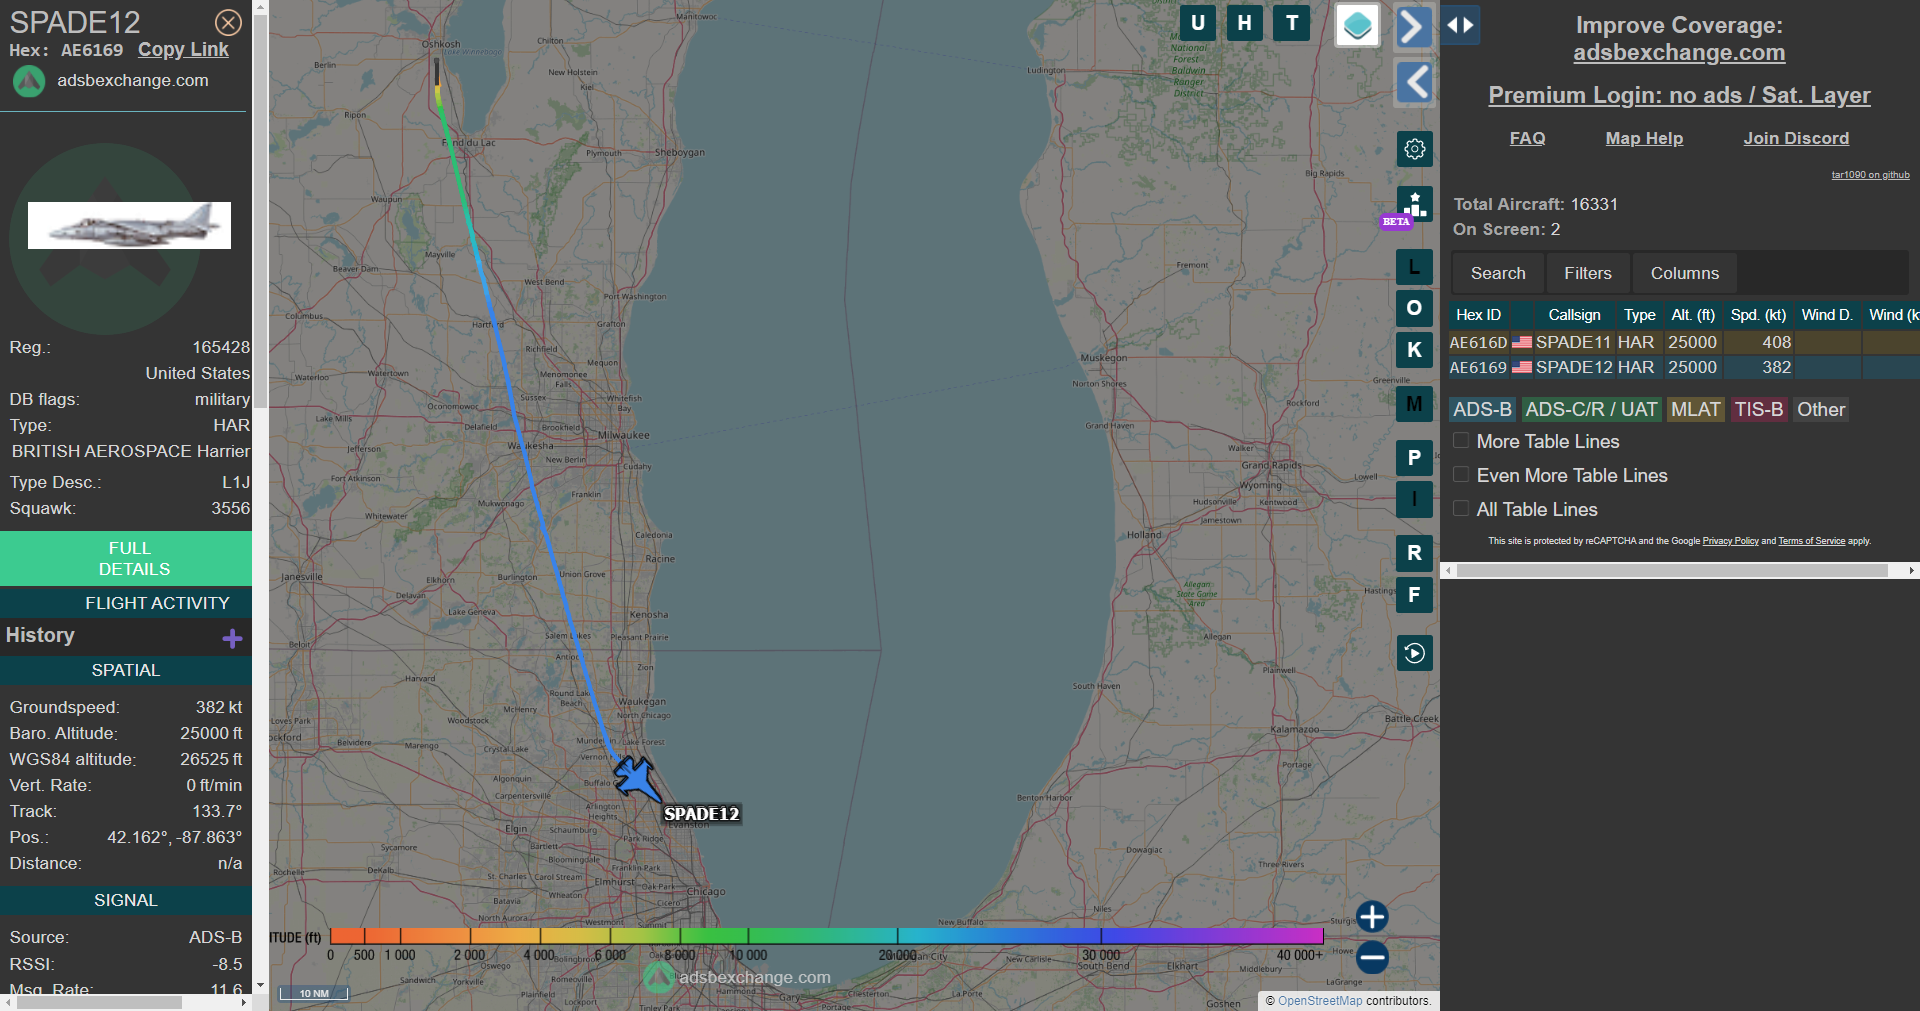Expand History with the plus icon
The image size is (1920, 1011).
(x=232, y=638)
